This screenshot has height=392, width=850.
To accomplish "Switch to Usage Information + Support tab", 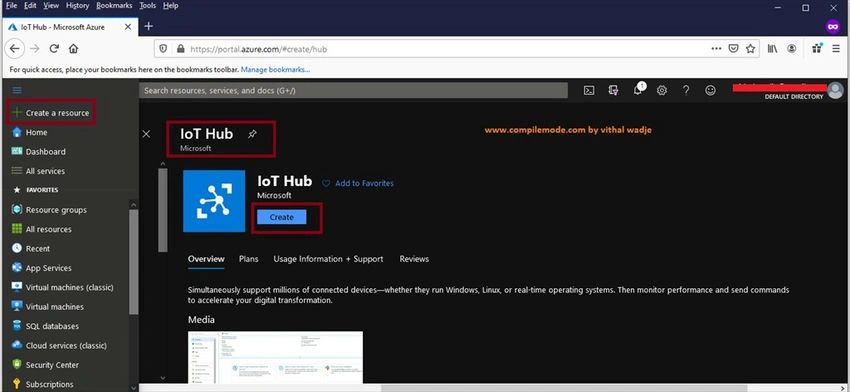I will click(x=328, y=259).
